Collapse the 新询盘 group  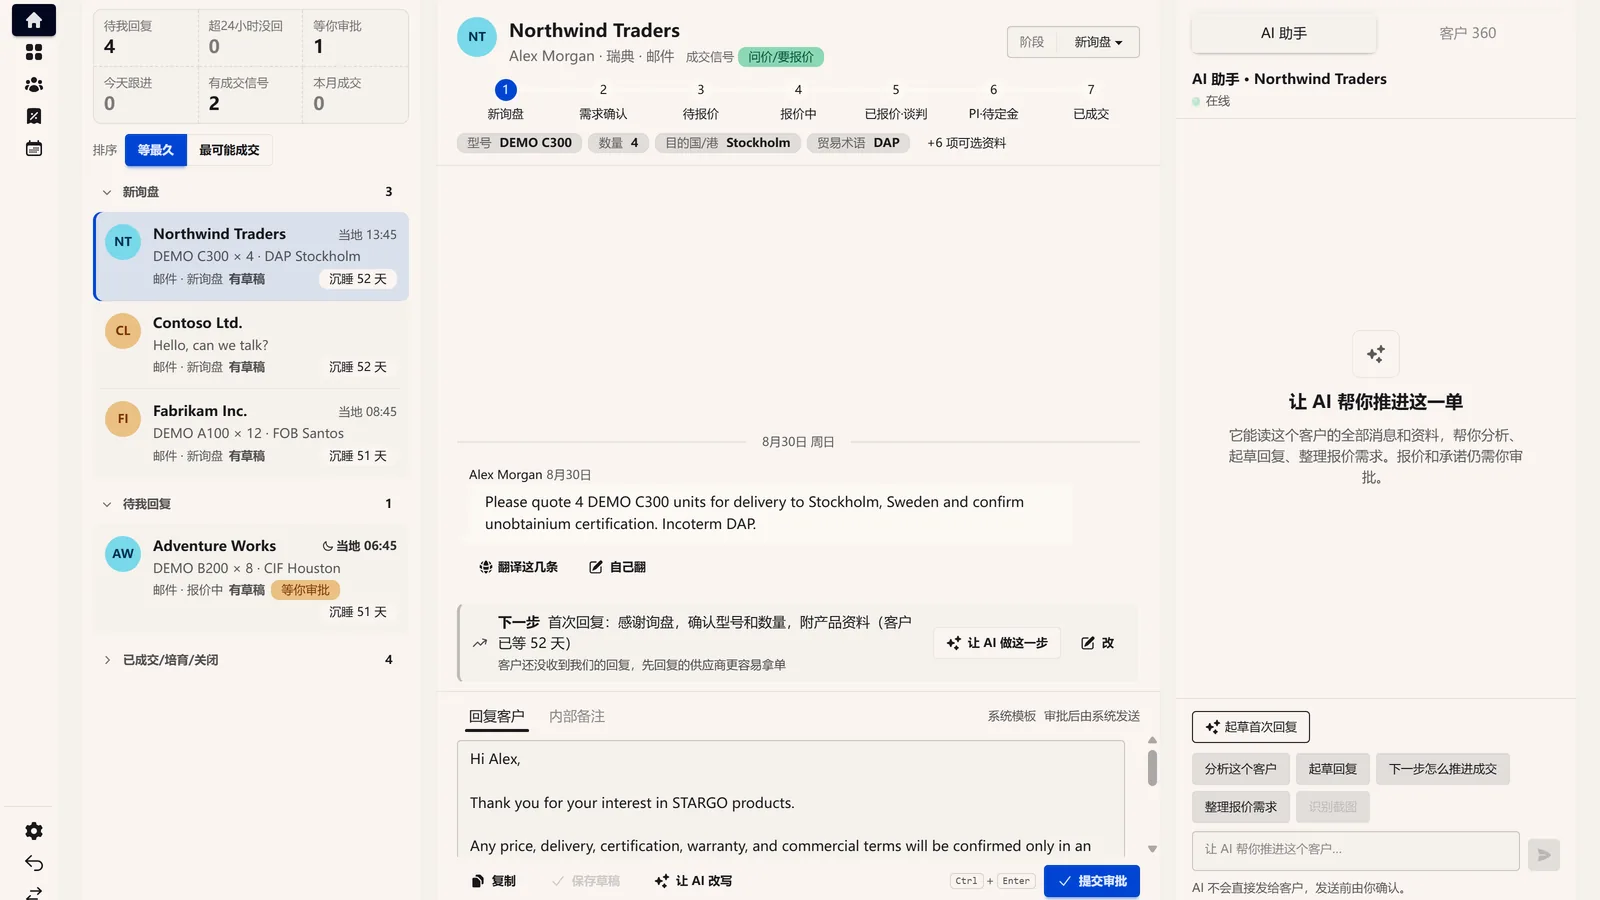point(251,192)
